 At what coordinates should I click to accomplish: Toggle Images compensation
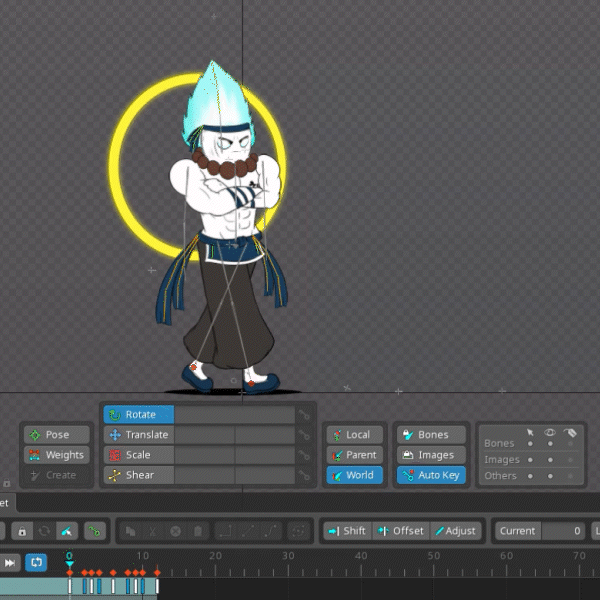(x=431, y=455)
